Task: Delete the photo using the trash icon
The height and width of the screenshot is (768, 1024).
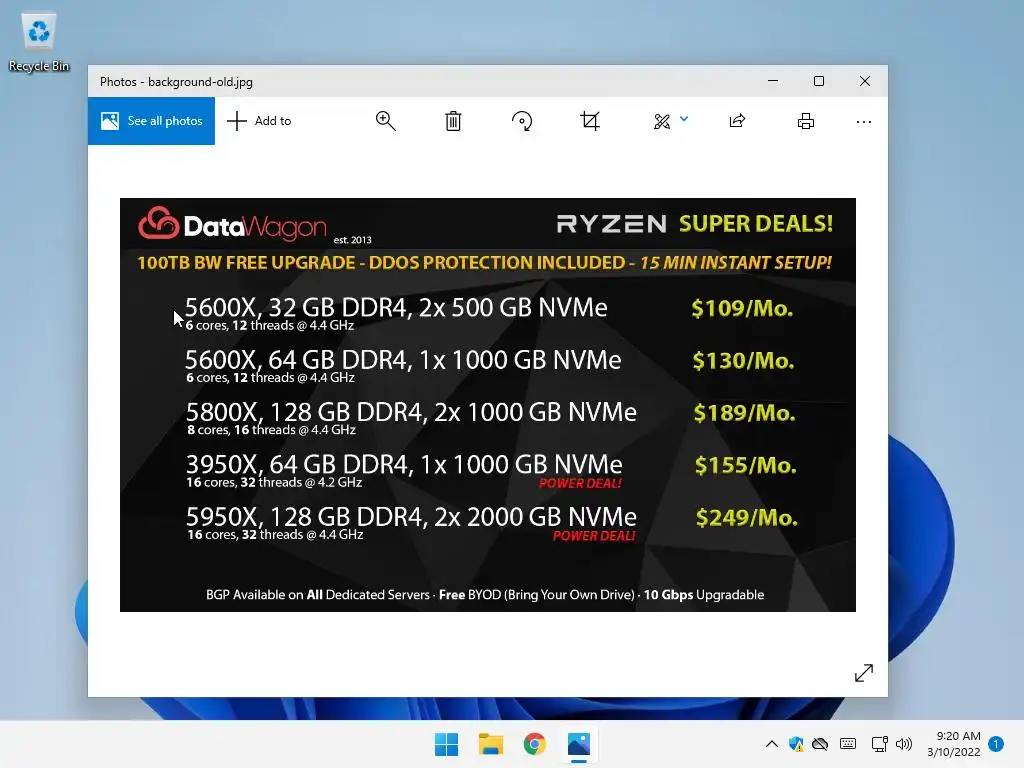Action: click(x=453, y=121)
